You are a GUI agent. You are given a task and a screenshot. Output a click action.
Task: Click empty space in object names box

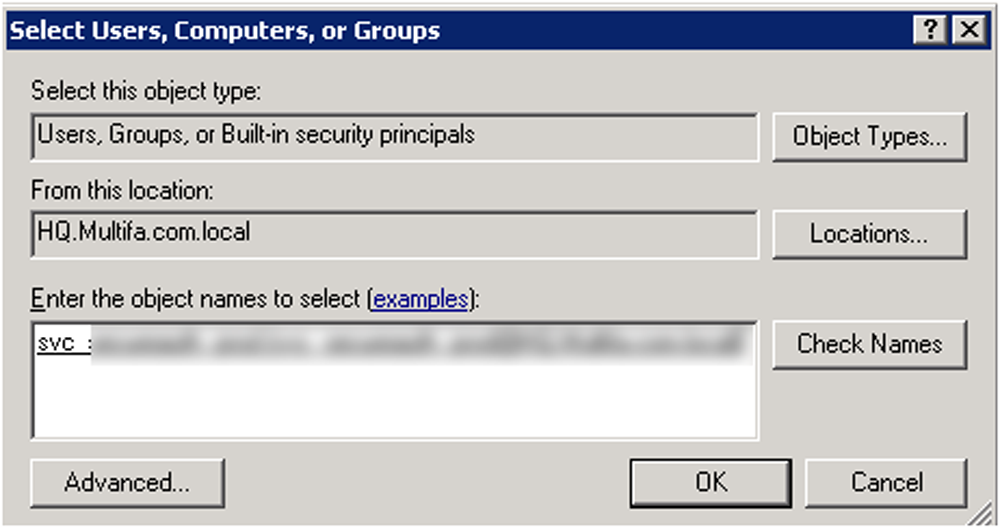(392, 400)
